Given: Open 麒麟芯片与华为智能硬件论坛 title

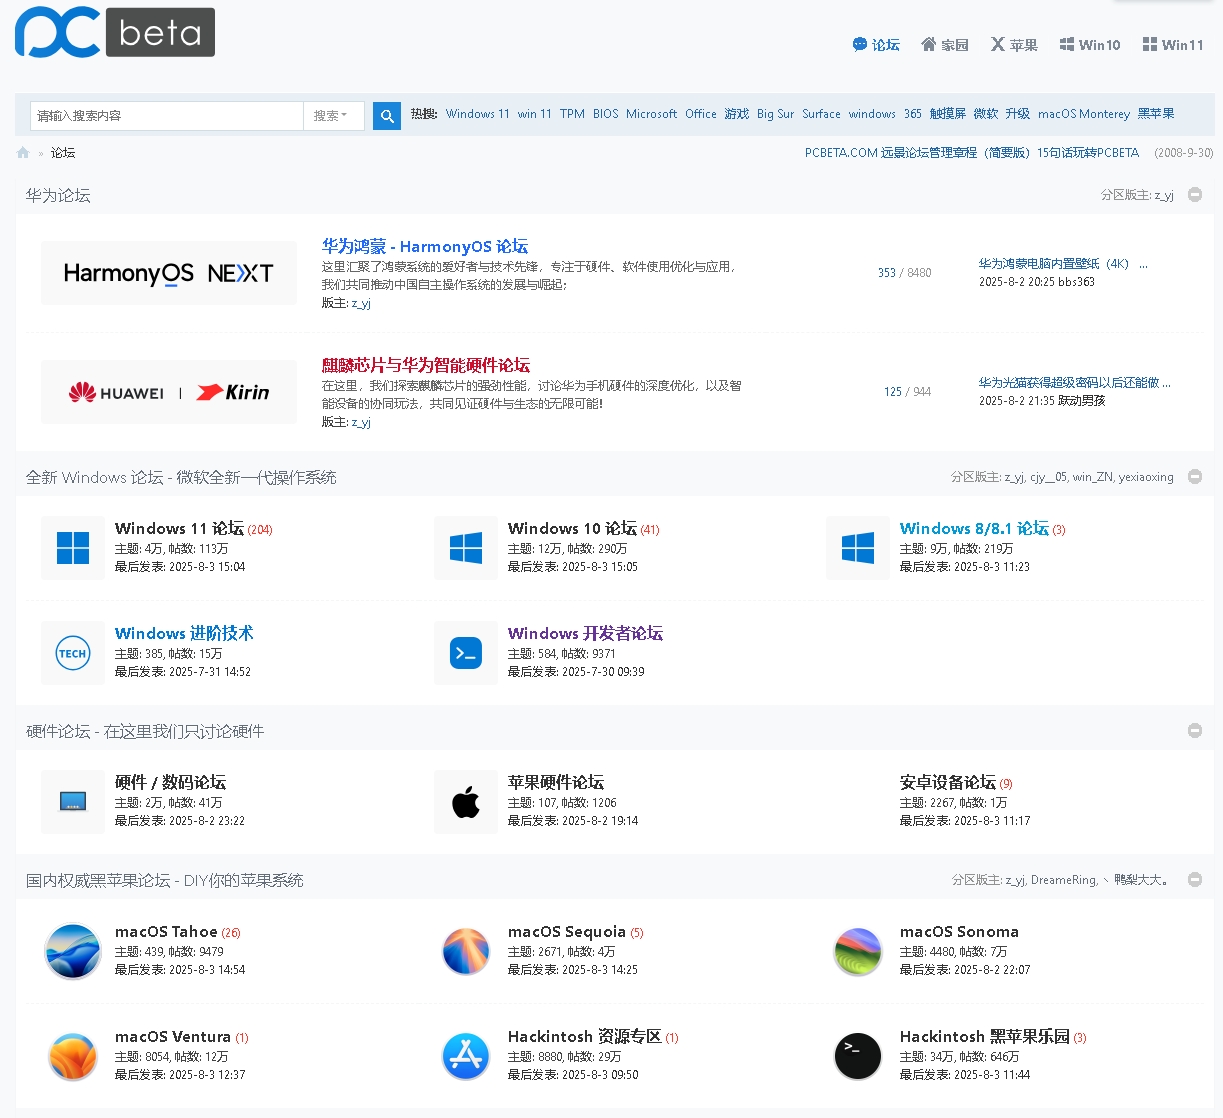Looking at the screenshot, I should (426, 365).
